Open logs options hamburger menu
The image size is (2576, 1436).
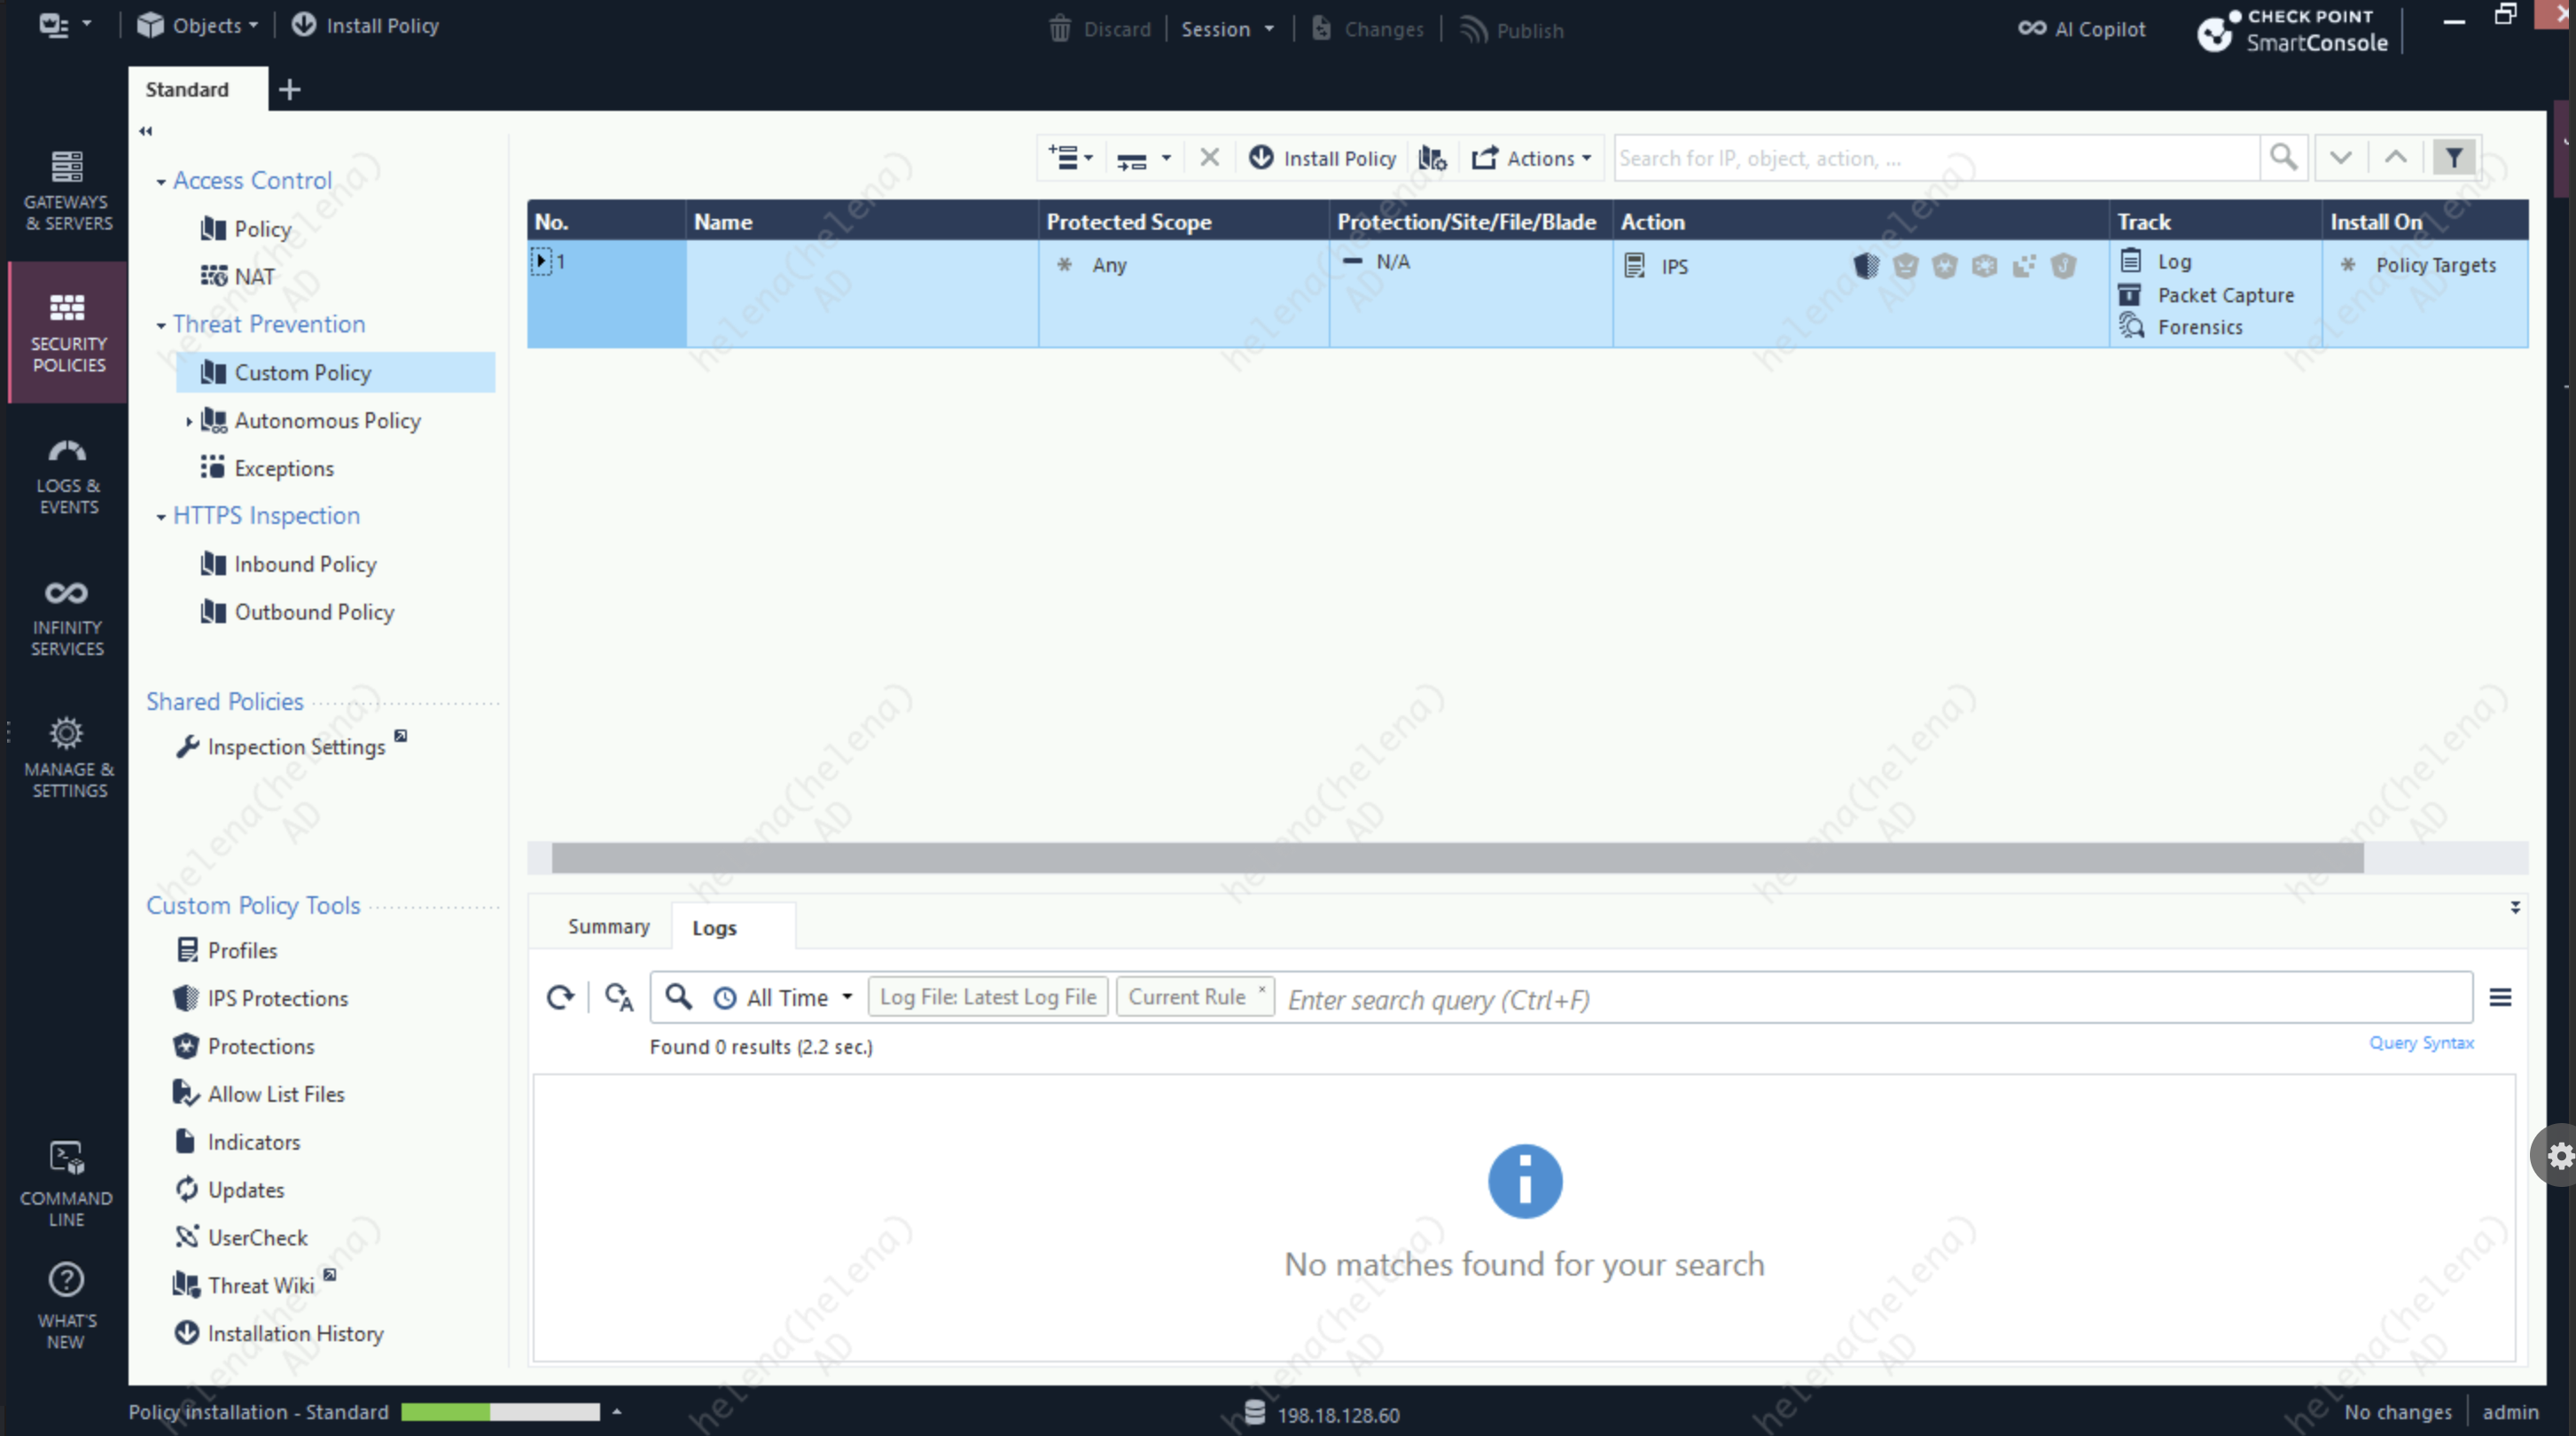[2500, 997]
